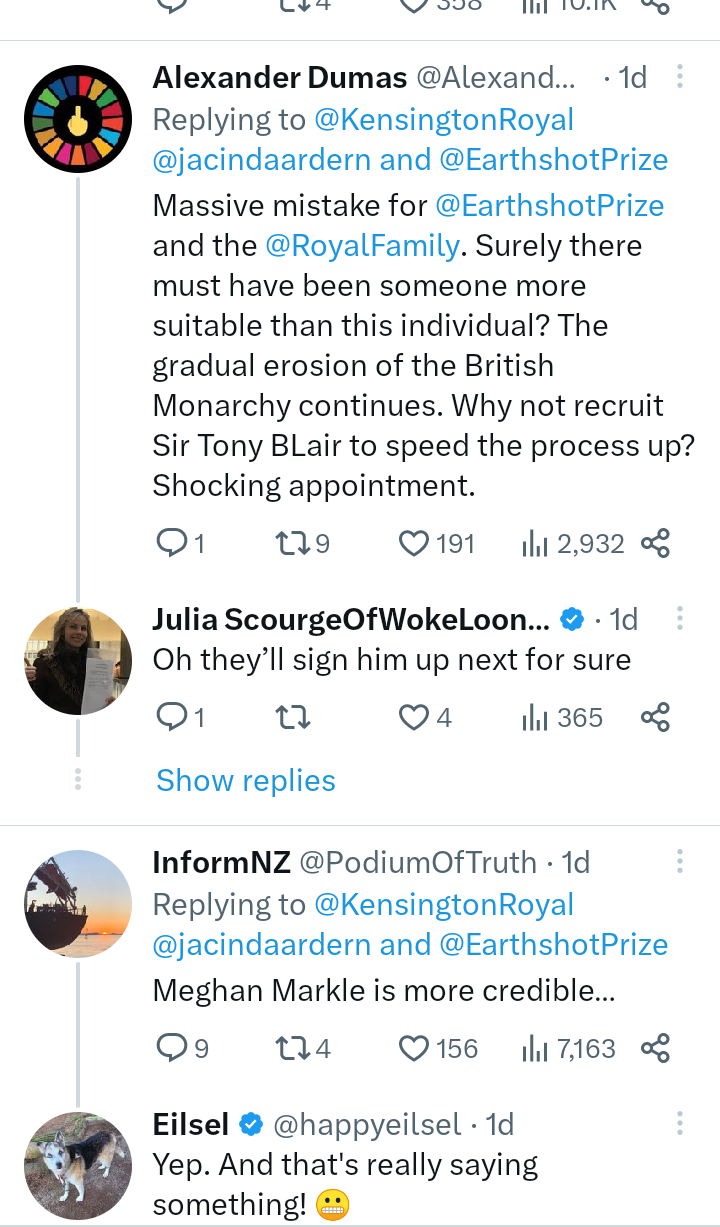The height and width of the screenshot is (1227, 720).
Task: Share Julia's reply tweet
Action: click(655, 717)
